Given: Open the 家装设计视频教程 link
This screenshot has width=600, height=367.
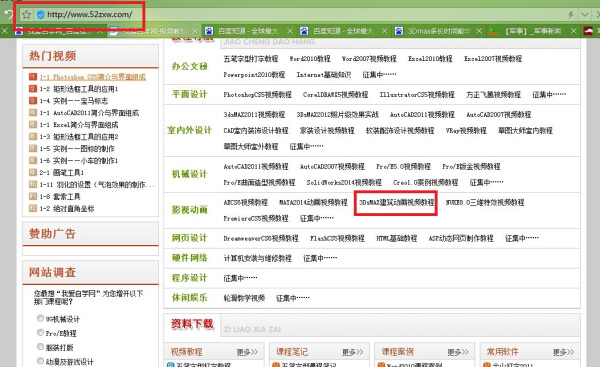Looking at the screenshot, I should point(327,130).
